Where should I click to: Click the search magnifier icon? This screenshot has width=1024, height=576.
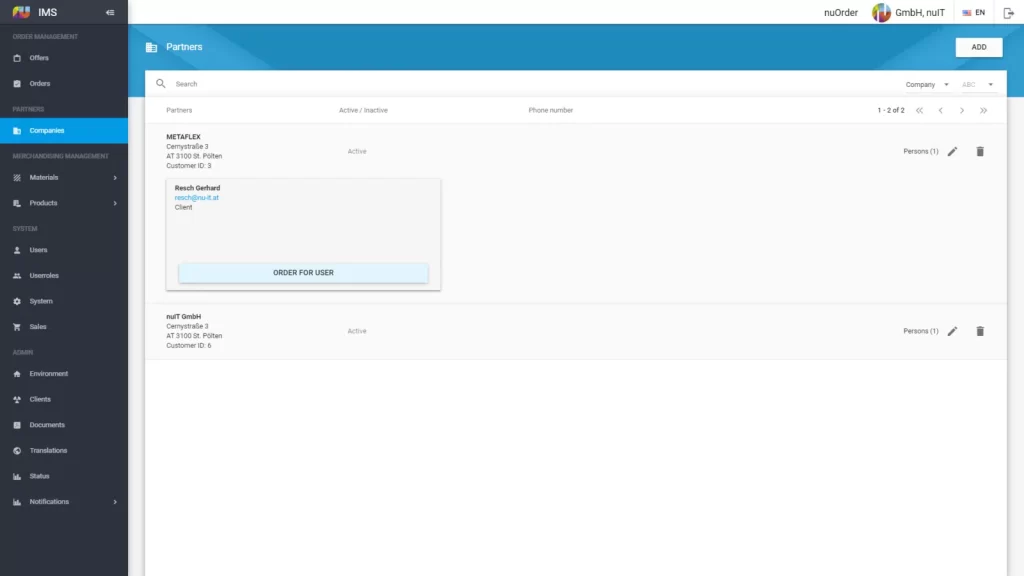pos(161,84)
